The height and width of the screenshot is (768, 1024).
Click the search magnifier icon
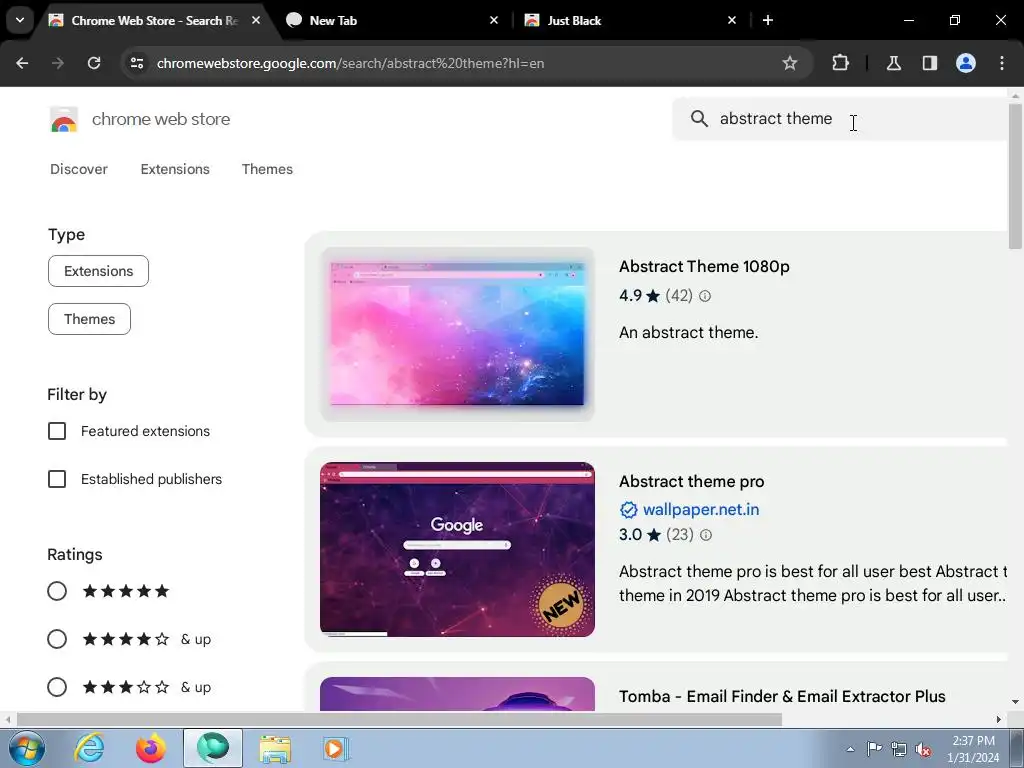699,119
